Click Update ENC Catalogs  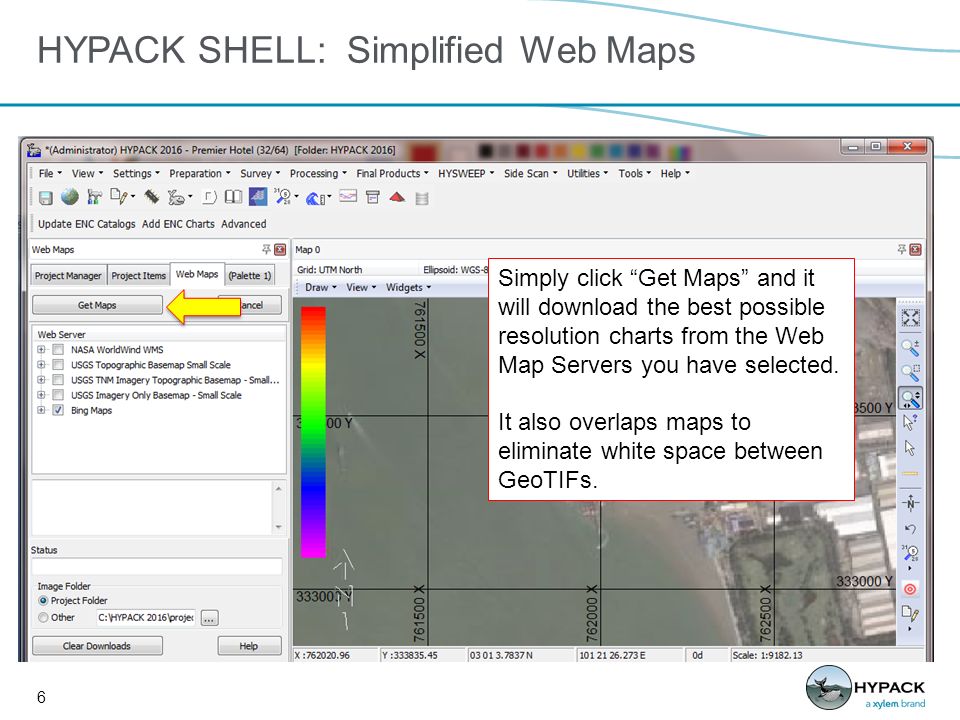point(86,224)
